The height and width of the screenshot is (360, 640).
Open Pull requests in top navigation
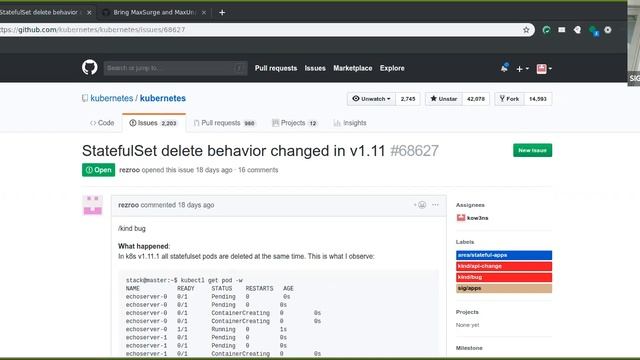[x=276, y=68]
